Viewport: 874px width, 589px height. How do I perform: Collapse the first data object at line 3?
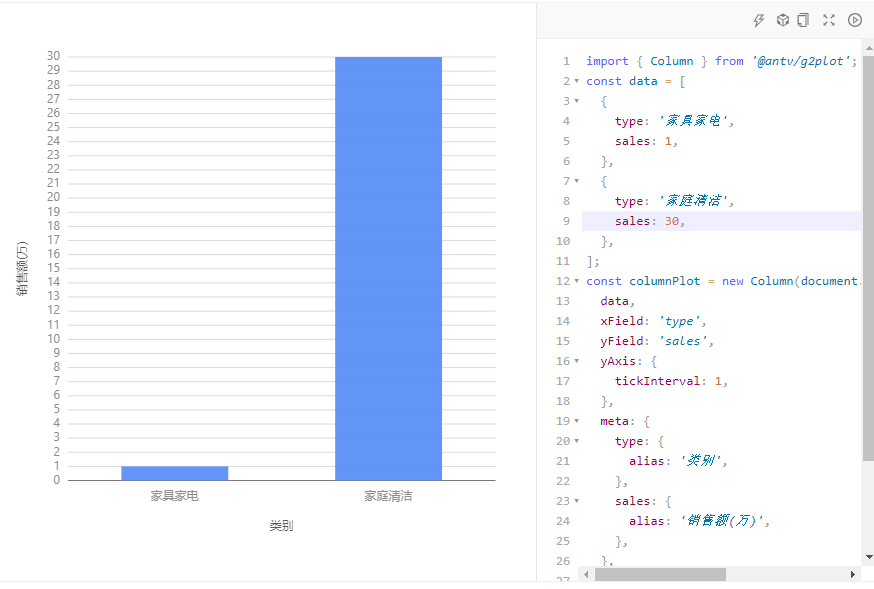tap(576, 101)
